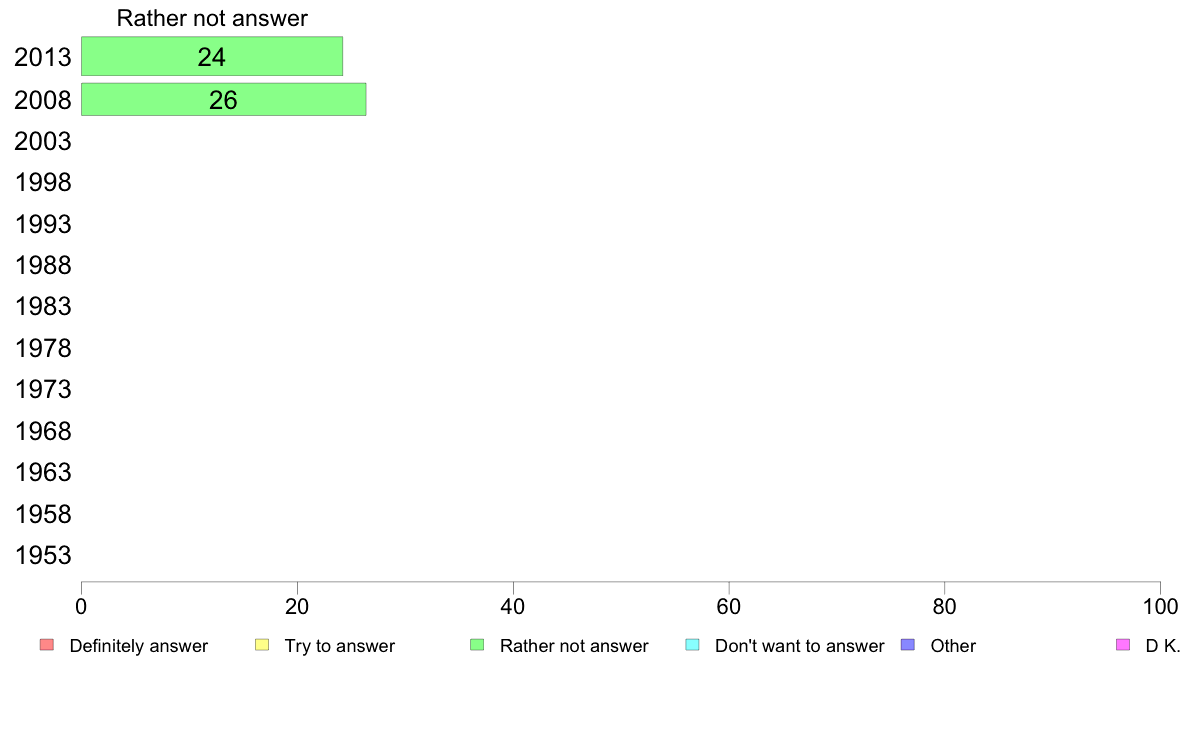
Task: Click the 20 tick on the x-axis
Action: point(297,606)
